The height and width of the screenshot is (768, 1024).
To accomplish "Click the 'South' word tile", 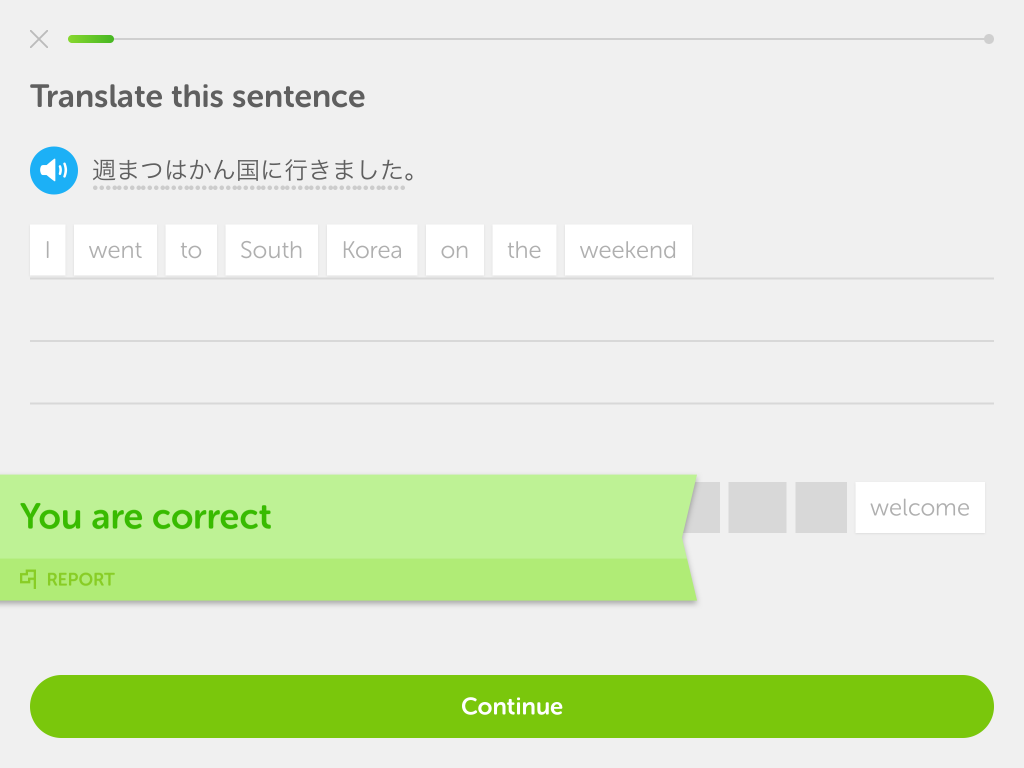I will tap(272, 250).
